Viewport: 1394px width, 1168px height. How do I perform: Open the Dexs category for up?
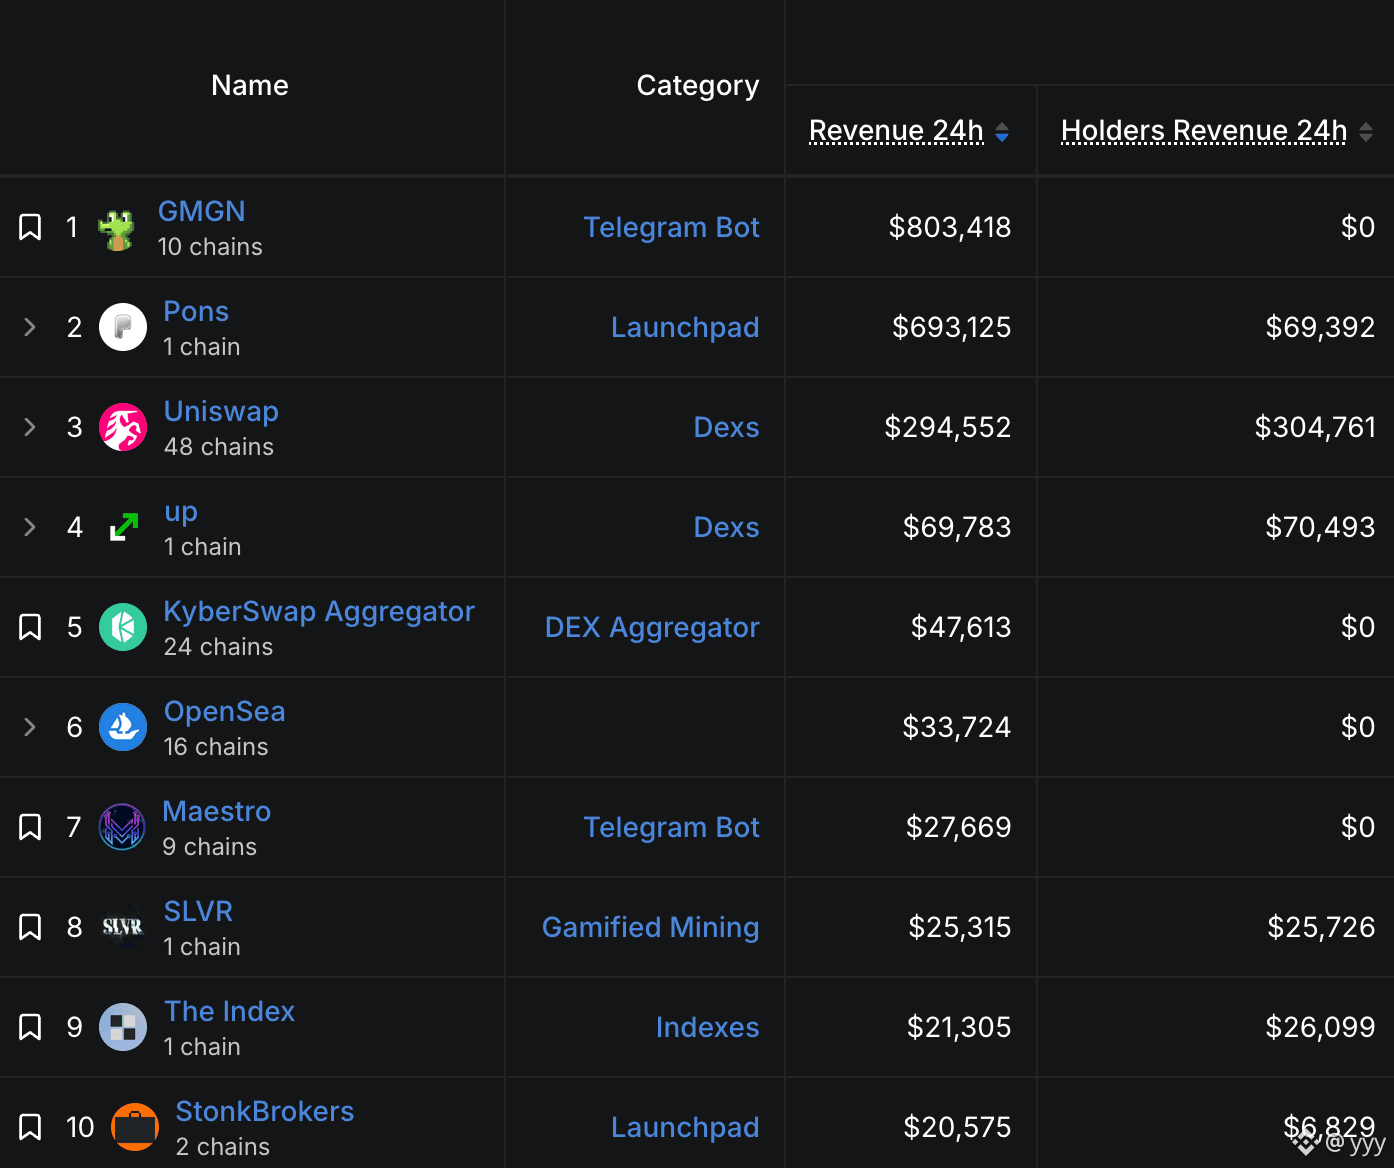727,527
